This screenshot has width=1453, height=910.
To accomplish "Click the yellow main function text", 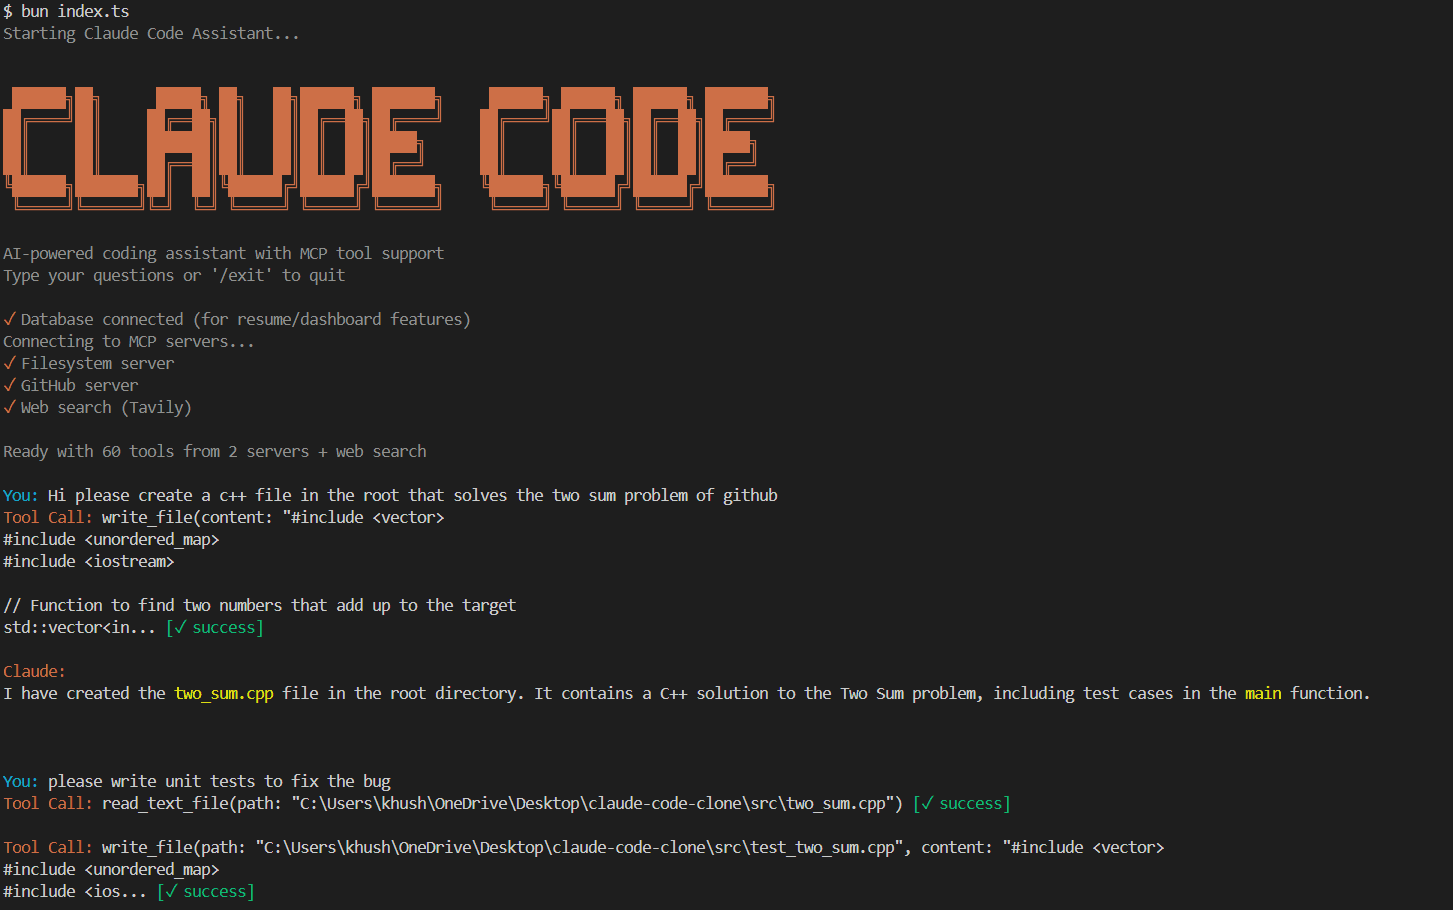I will pyautogui.click(x=1262, y=692).
